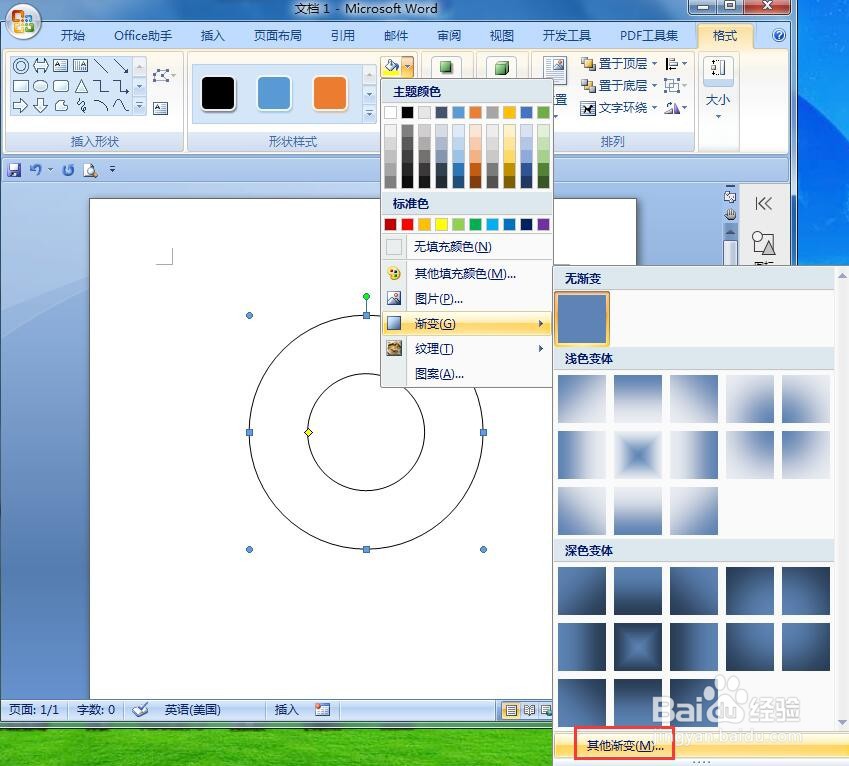Choose white in theme colors top row
This screenshot has height=766, width=849.
tap(390, 112)
